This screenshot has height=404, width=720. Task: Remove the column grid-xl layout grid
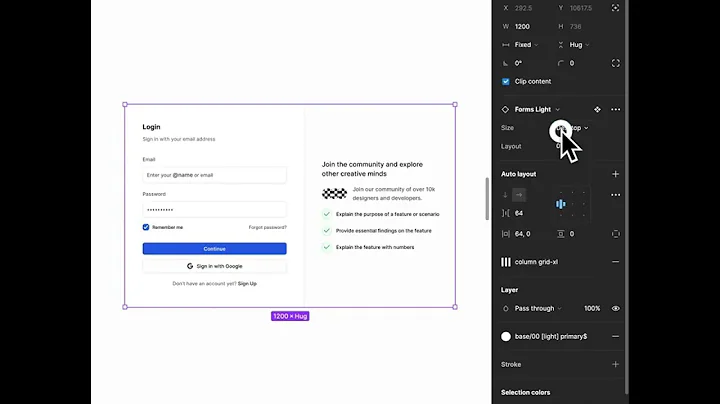pyautogui.click(x=615, y=262)
